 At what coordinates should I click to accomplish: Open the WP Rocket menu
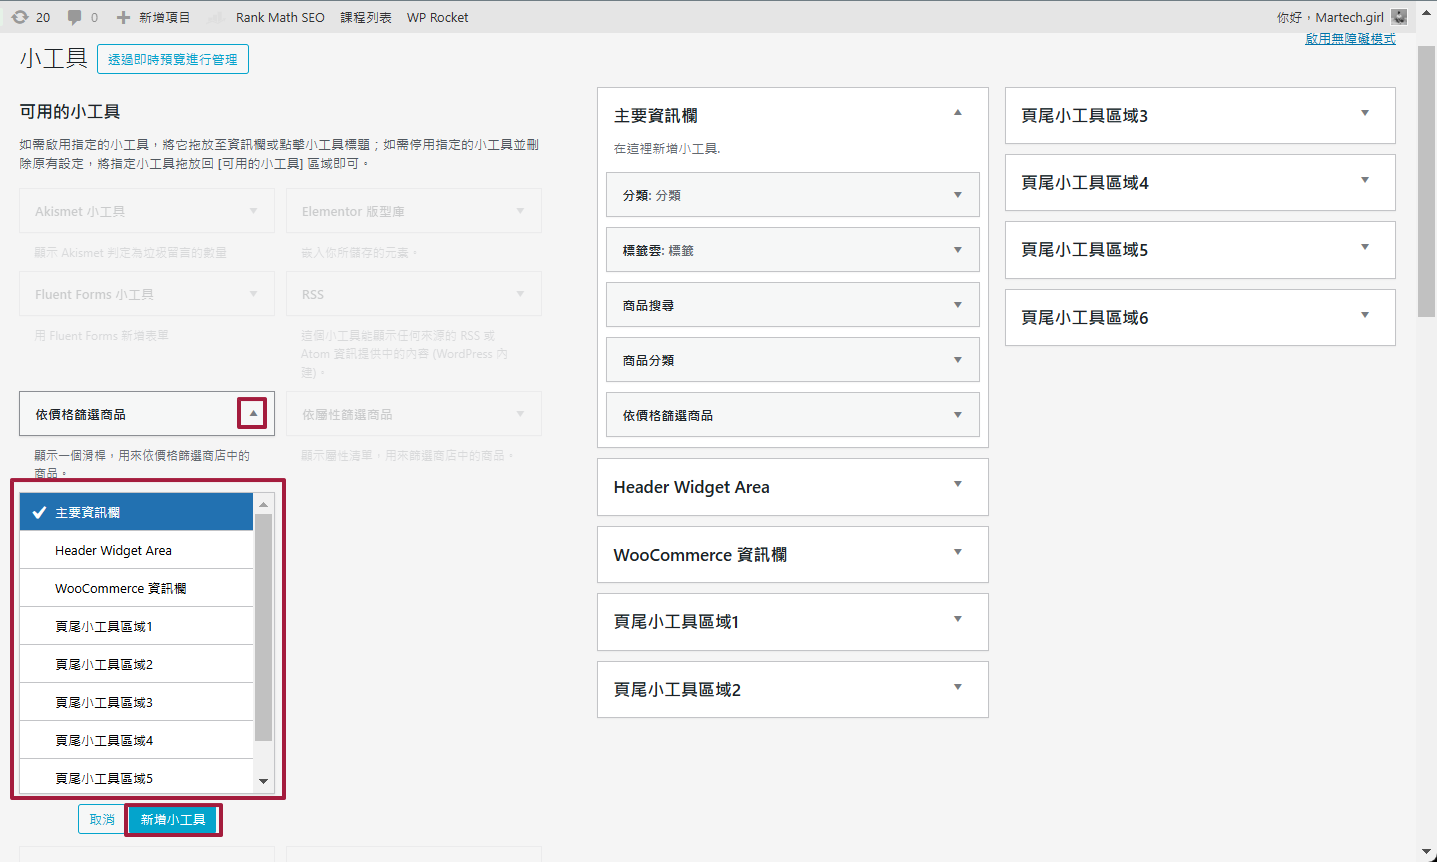point(437,16)
